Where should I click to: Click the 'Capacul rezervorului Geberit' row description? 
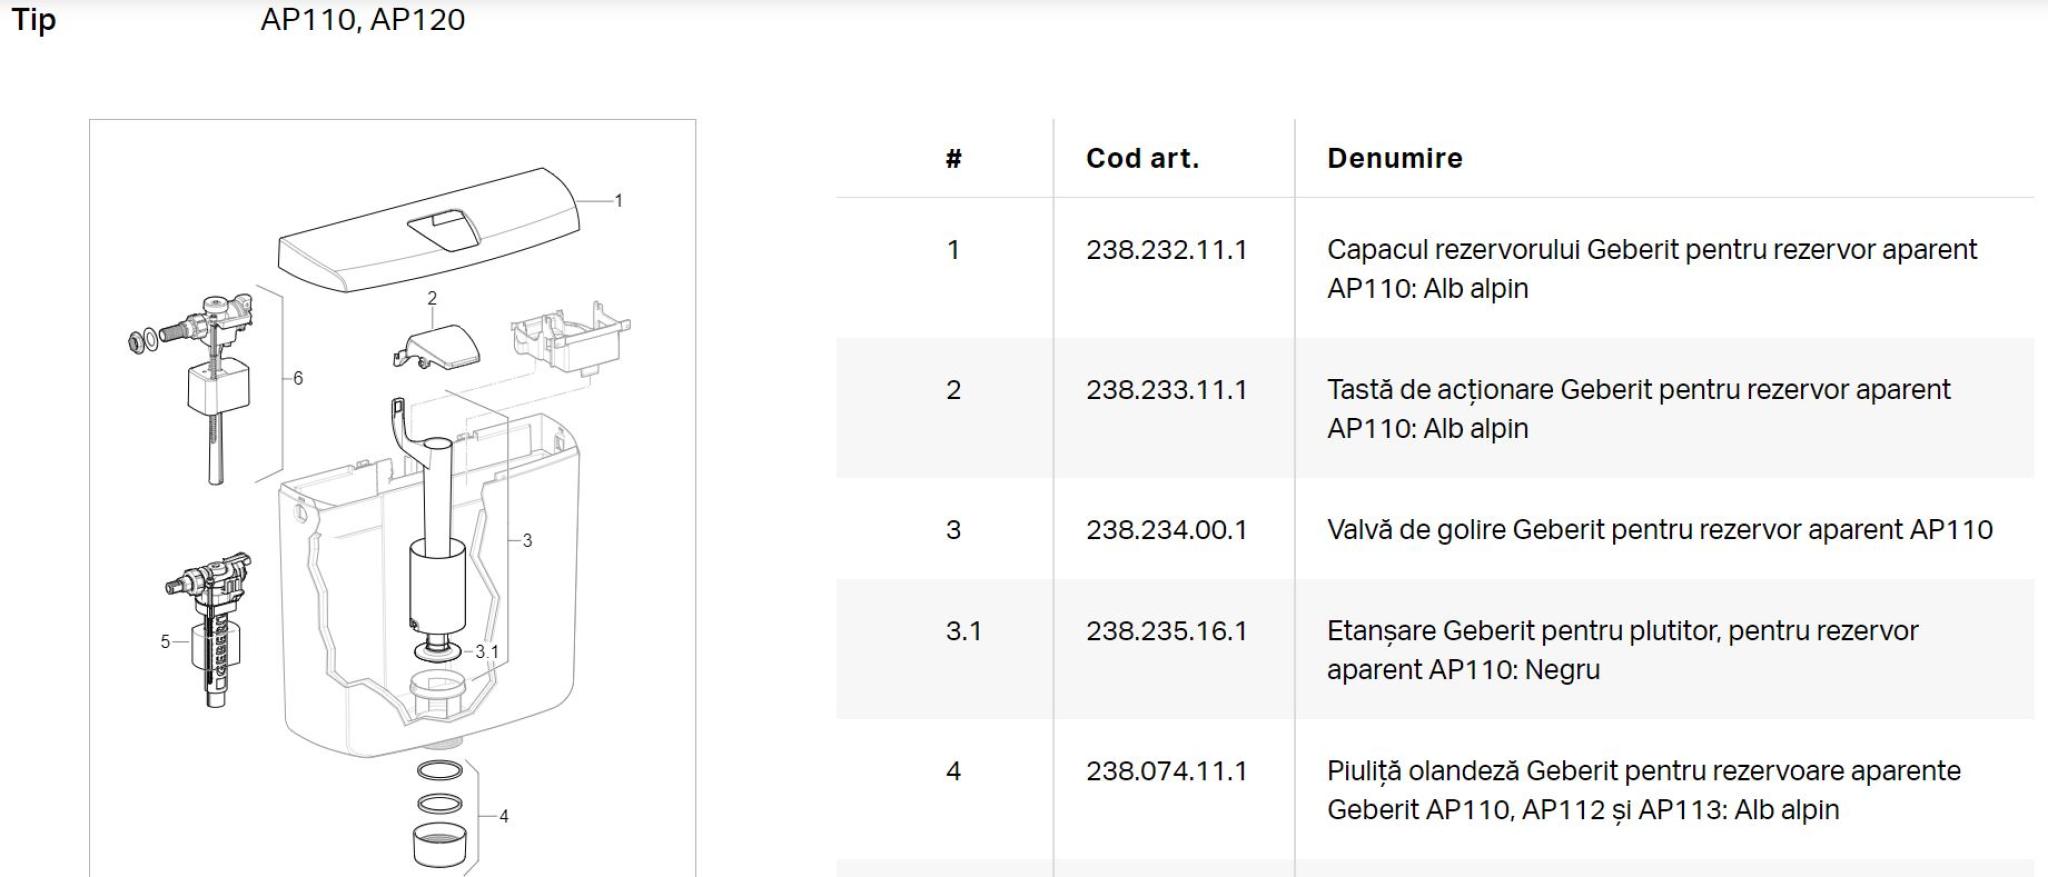tap(1651, 269)
